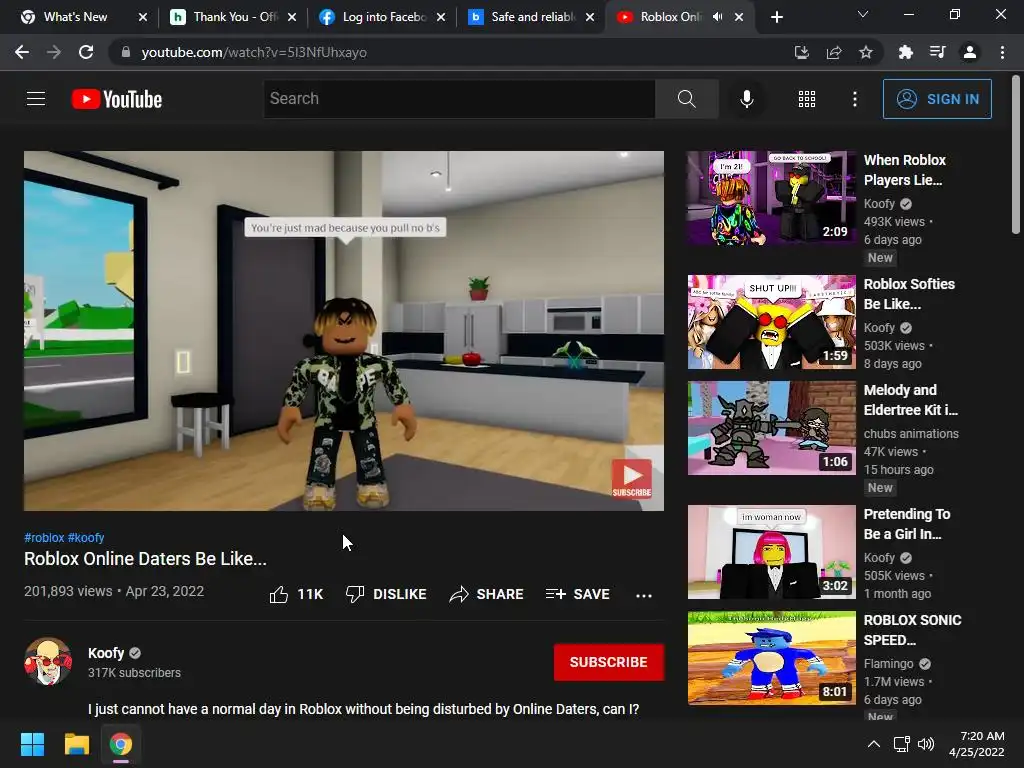The width and height of the screenshot is (1024, 768).
Task: Open the Windows Start menu
Action: (x=32, y=744)
